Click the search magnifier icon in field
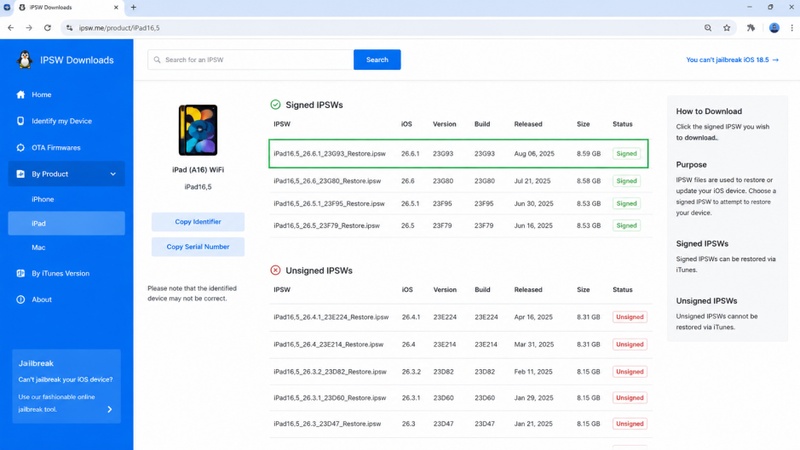This screenshot has width=800, height=450. click(x=157, y=60)
